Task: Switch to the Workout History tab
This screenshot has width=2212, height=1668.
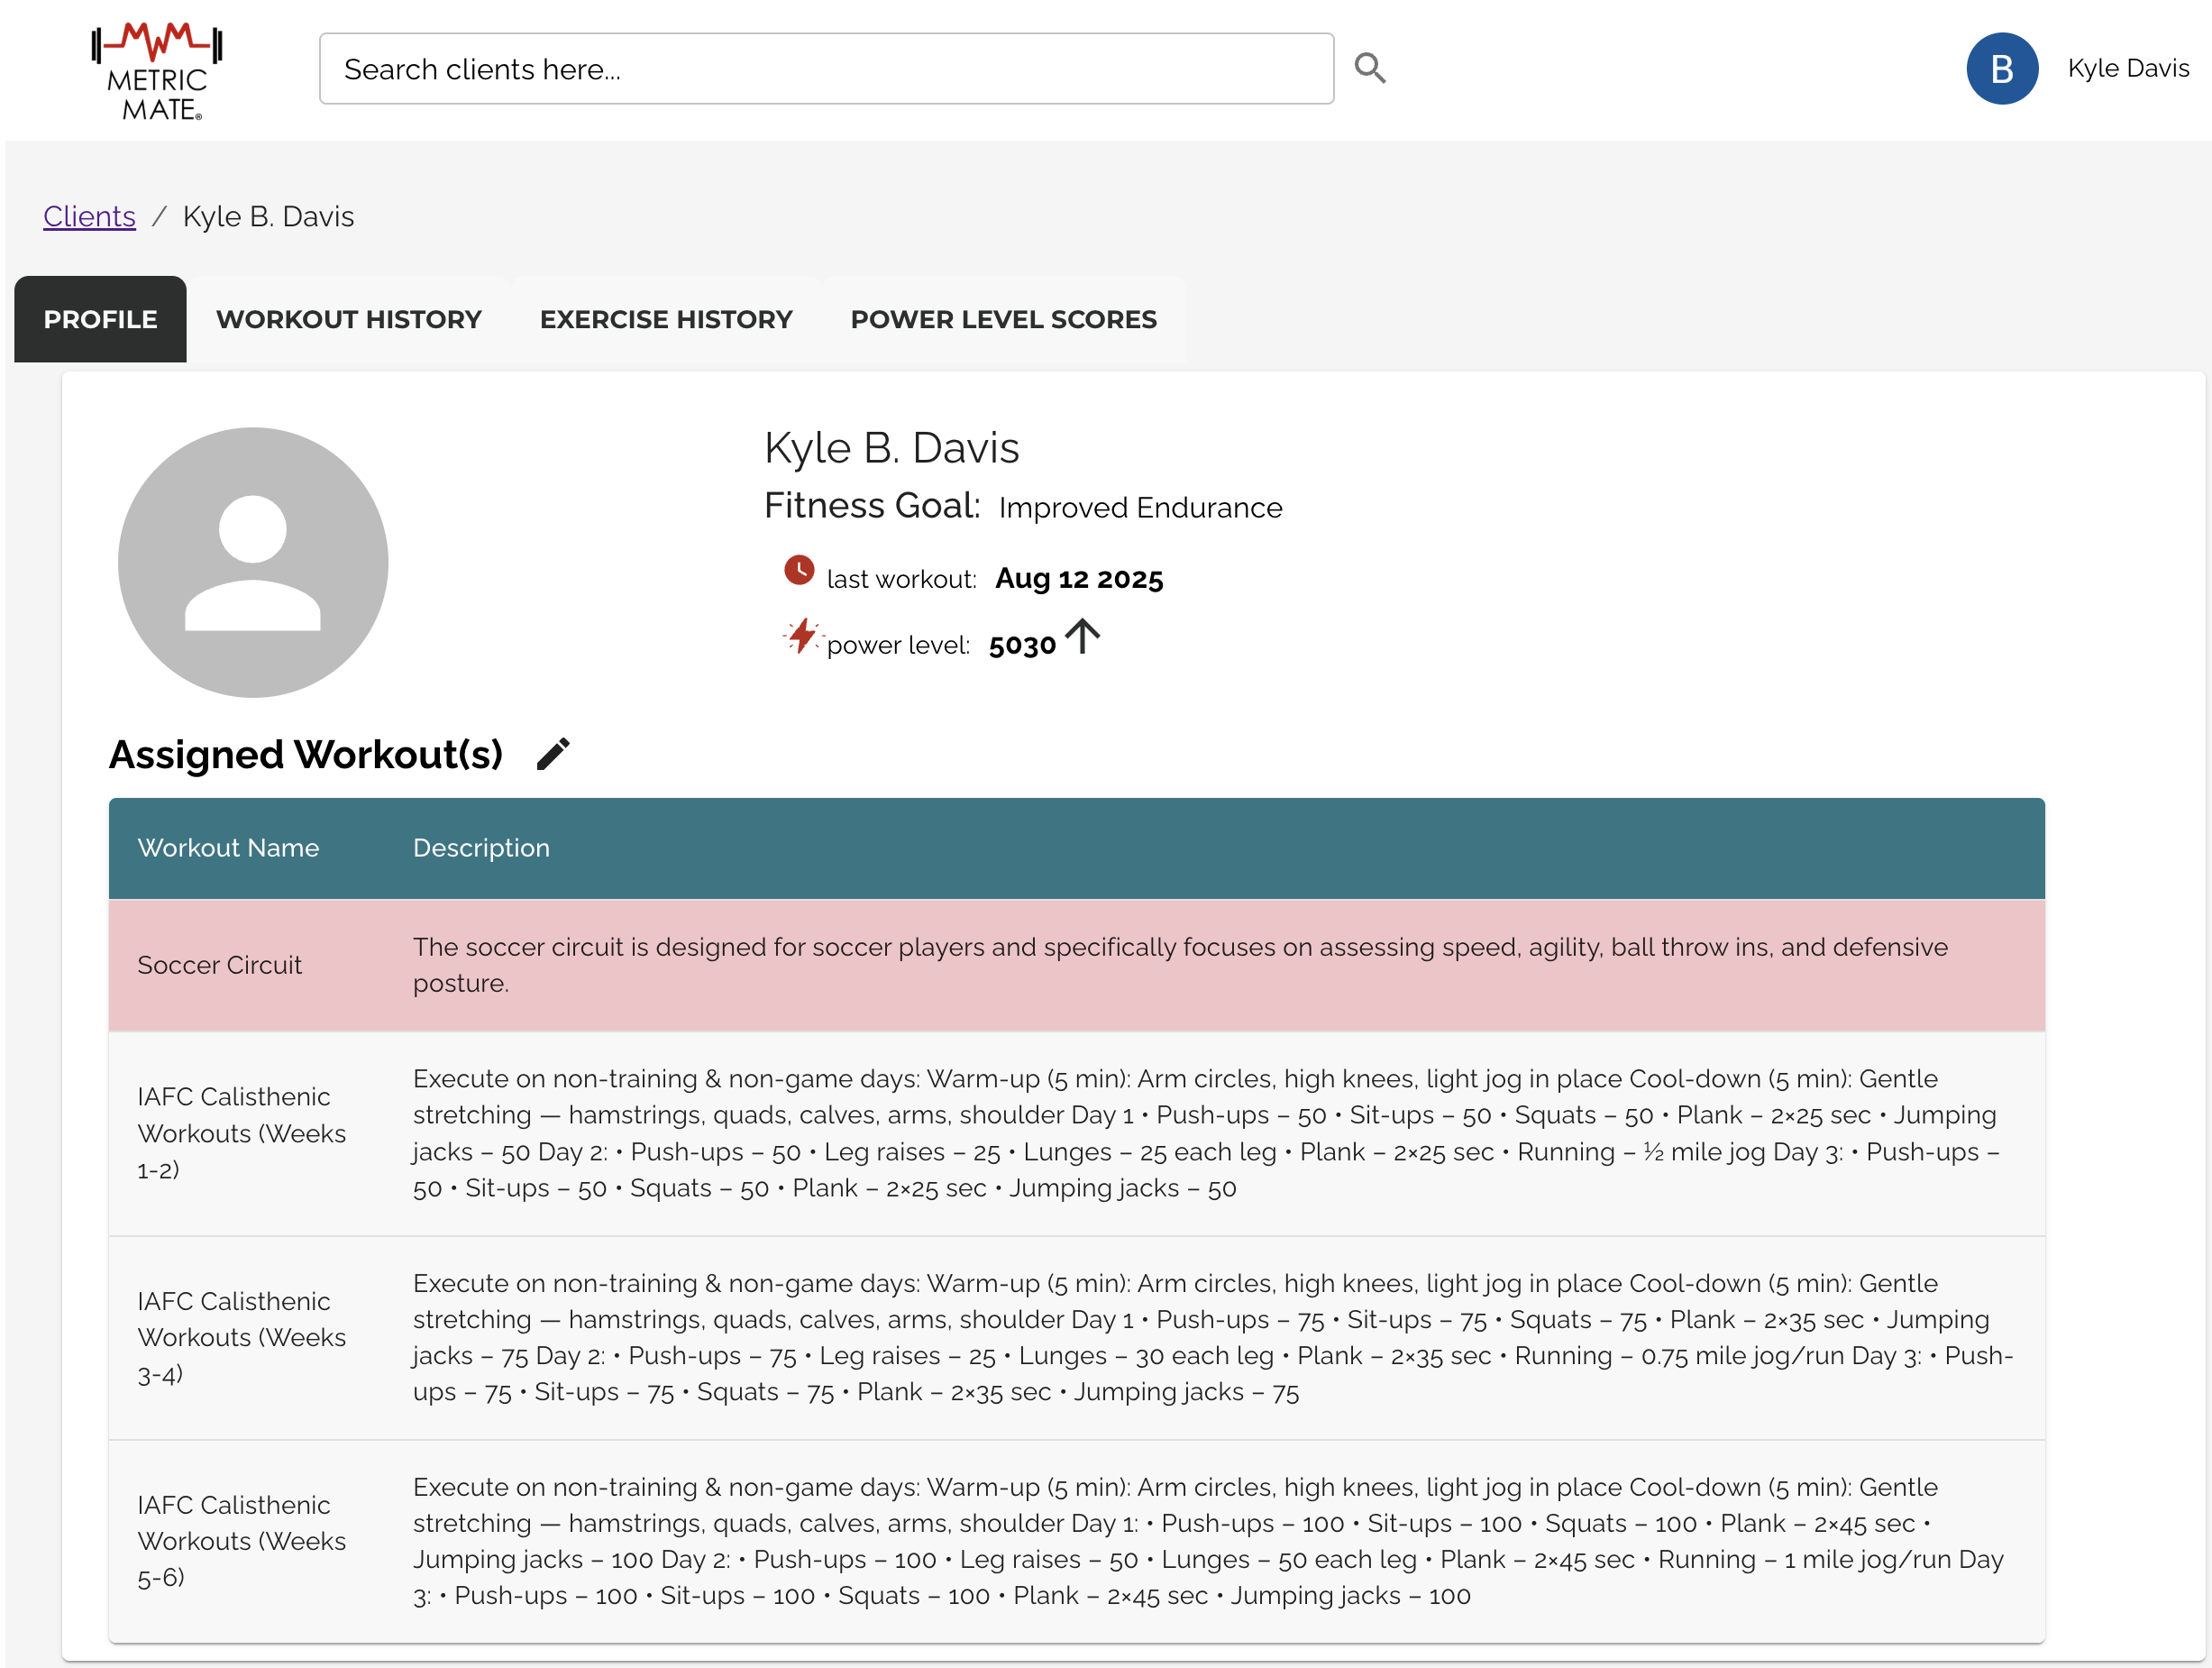Action: click(348, 319)
